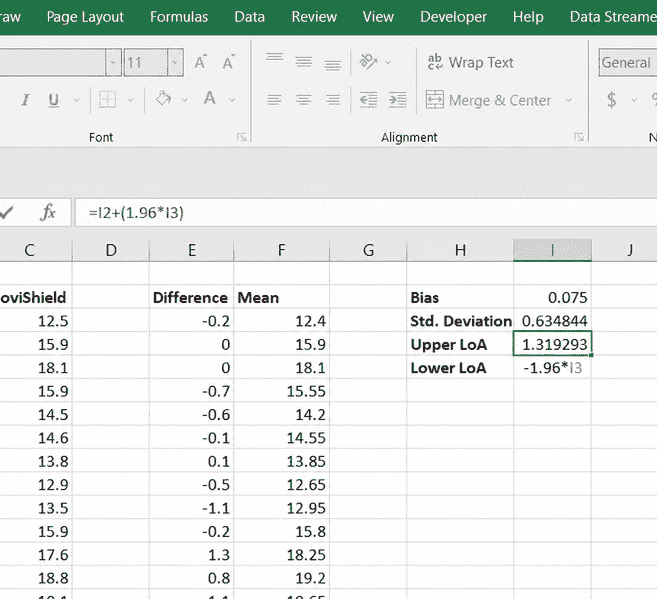Open underline style dropdown arrow
This screenshot has width=657, height=599.
pos(76,100)
